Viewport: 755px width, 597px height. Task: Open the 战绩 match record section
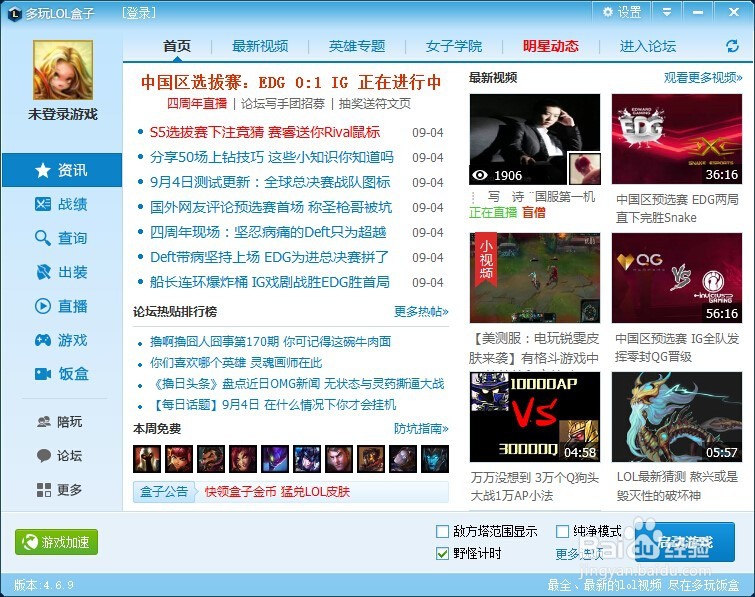point(62,204)
